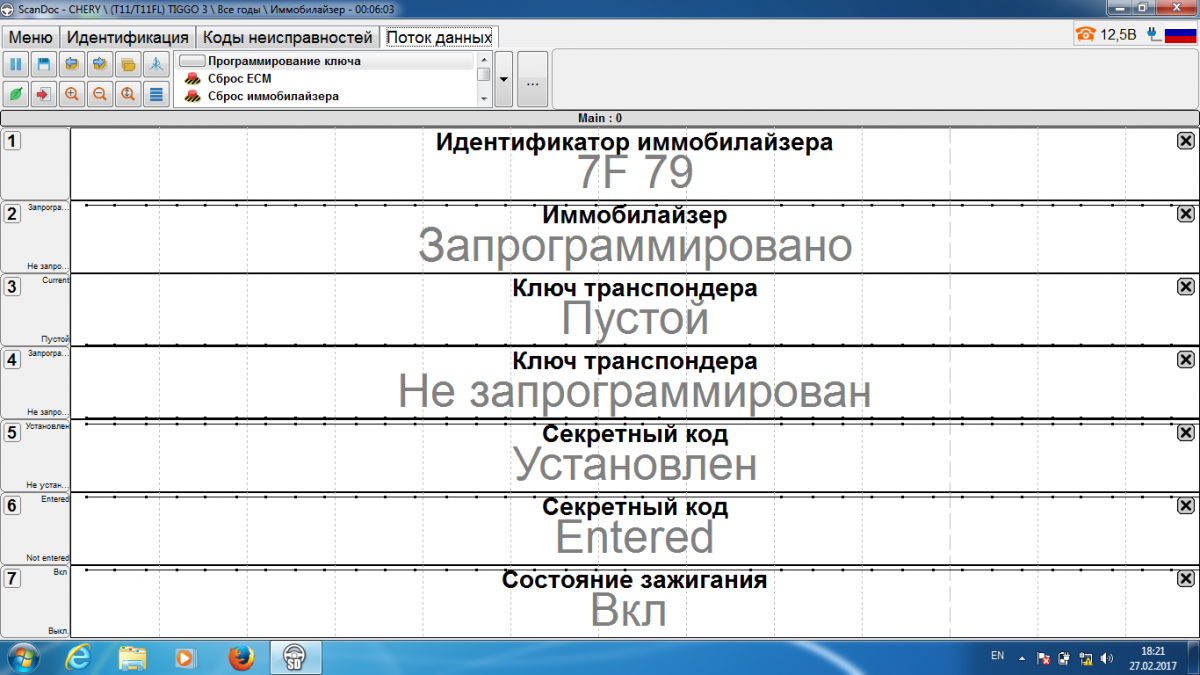The height and width of the screenshot is (675, 1200).
Task: Click the back-arrow folder icon
Action: (72, 65)
